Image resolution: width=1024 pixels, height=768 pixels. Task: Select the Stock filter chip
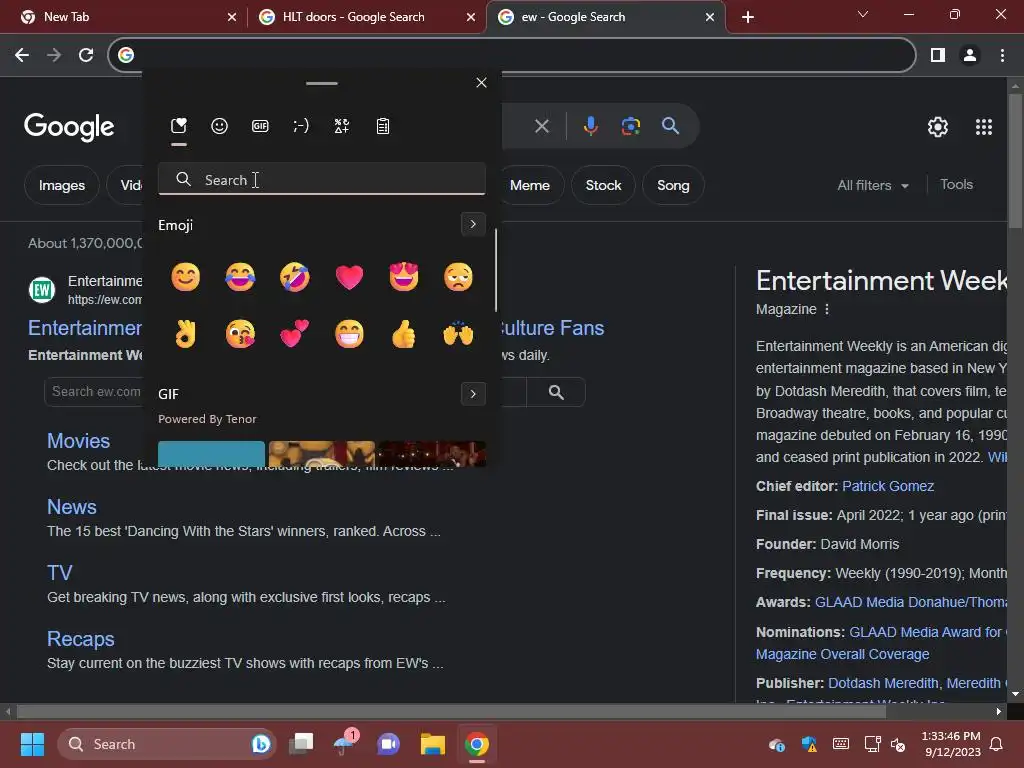pos(603,185)
